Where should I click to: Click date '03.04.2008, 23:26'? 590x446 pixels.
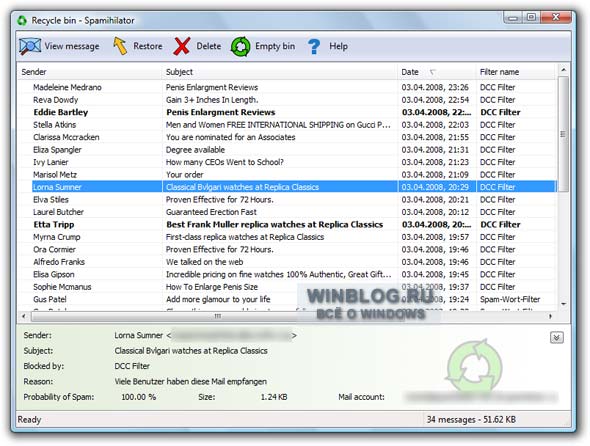click(x=435, y=87)
